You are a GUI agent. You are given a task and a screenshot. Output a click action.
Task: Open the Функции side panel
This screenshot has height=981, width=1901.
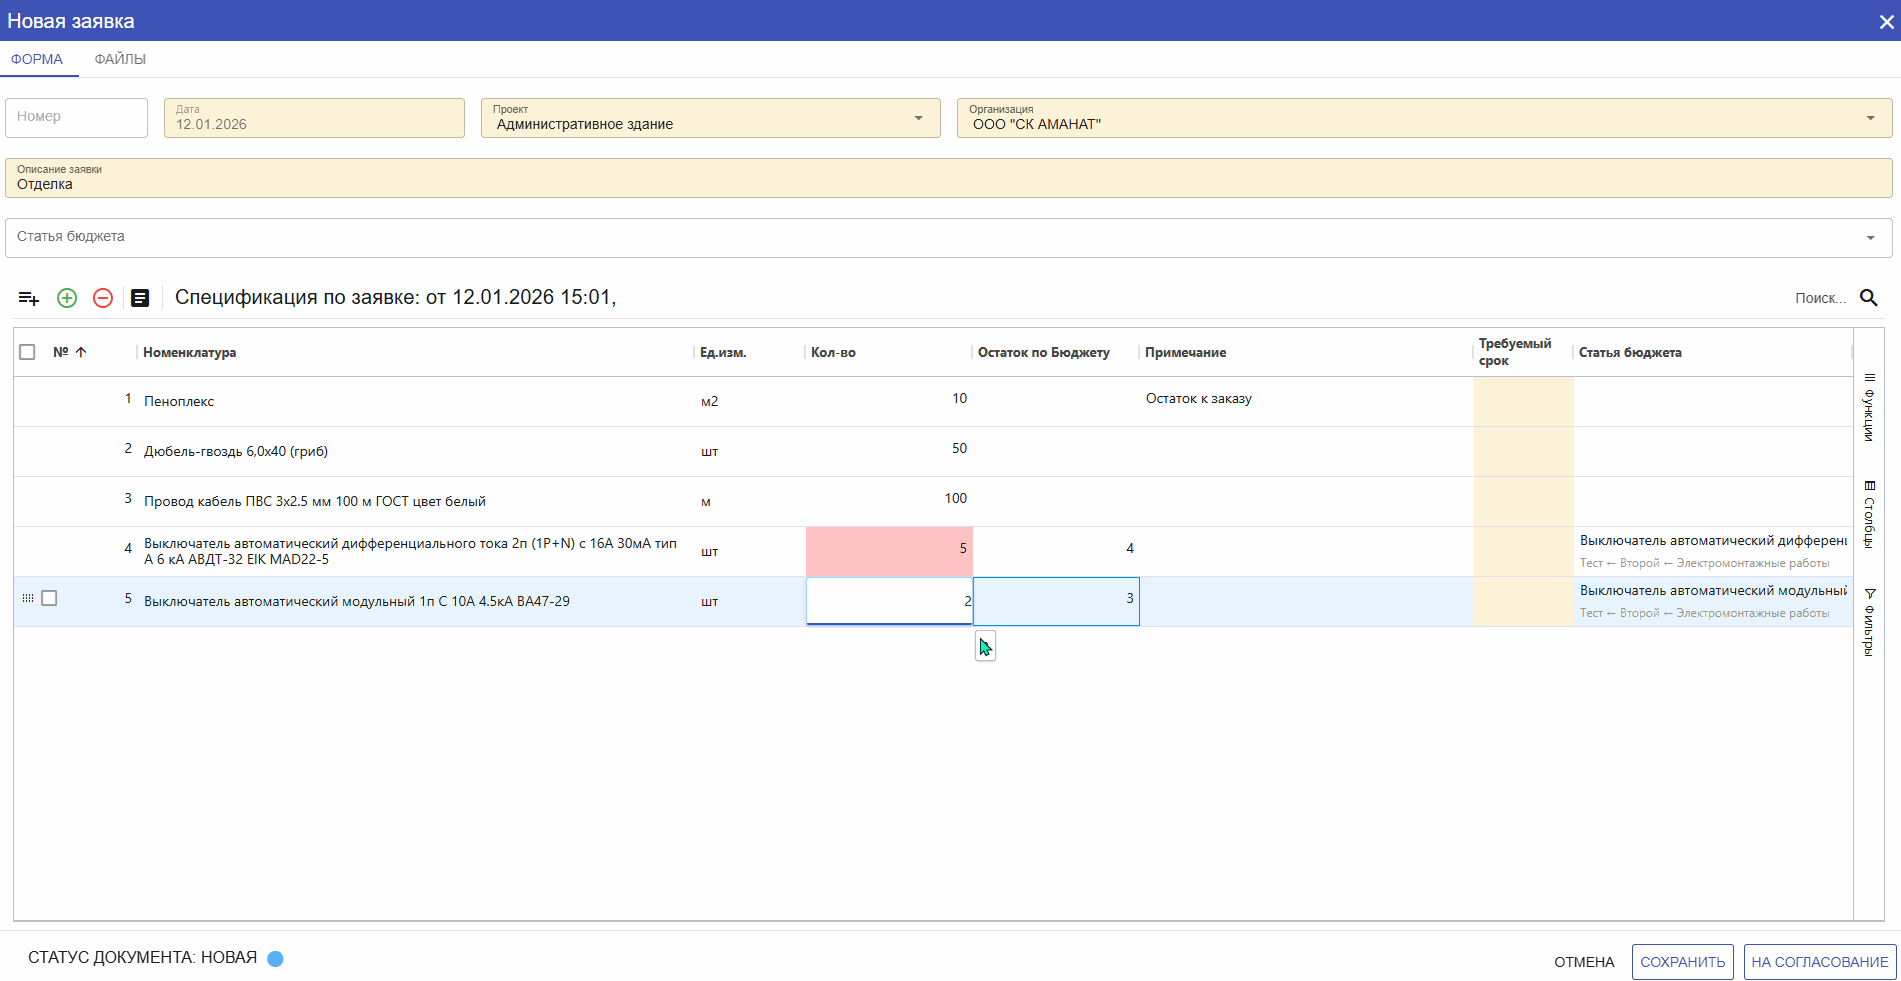1869,408
